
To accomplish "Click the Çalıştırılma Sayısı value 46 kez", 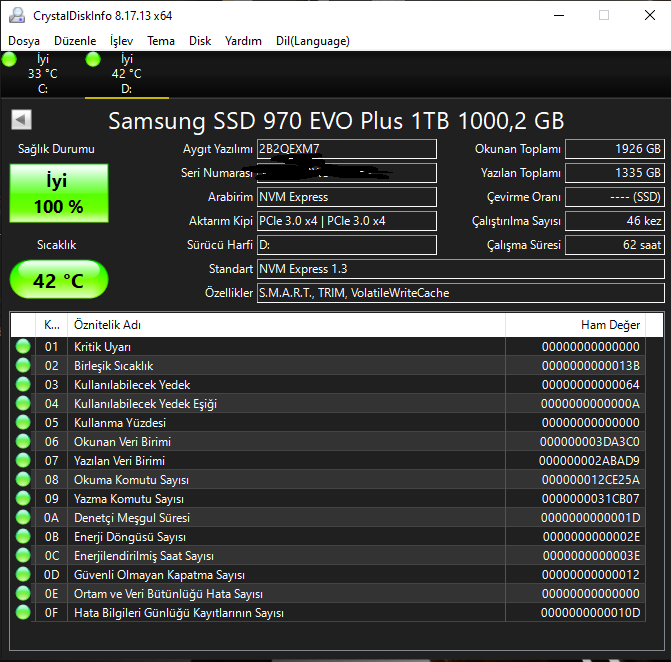I will click(x=615, y=221).
